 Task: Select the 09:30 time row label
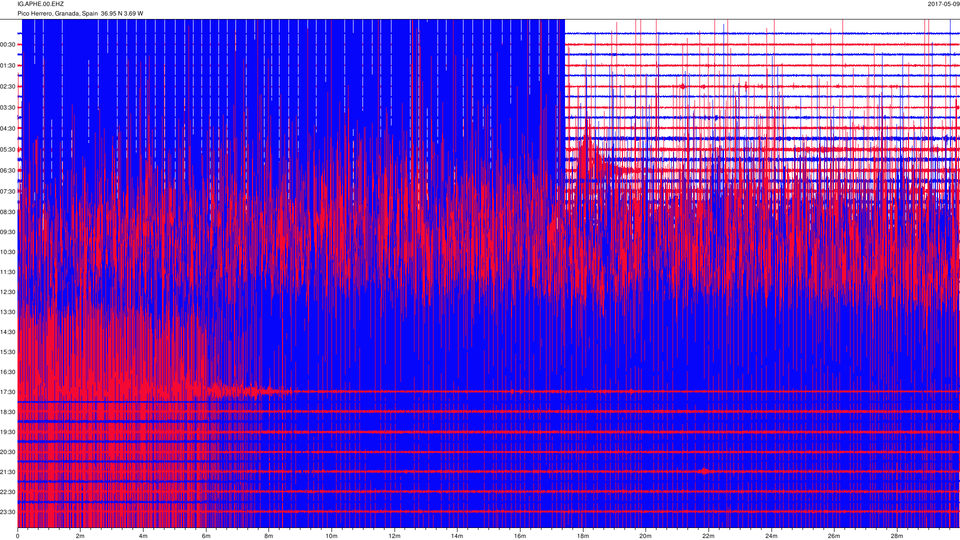tap(8, 232)
